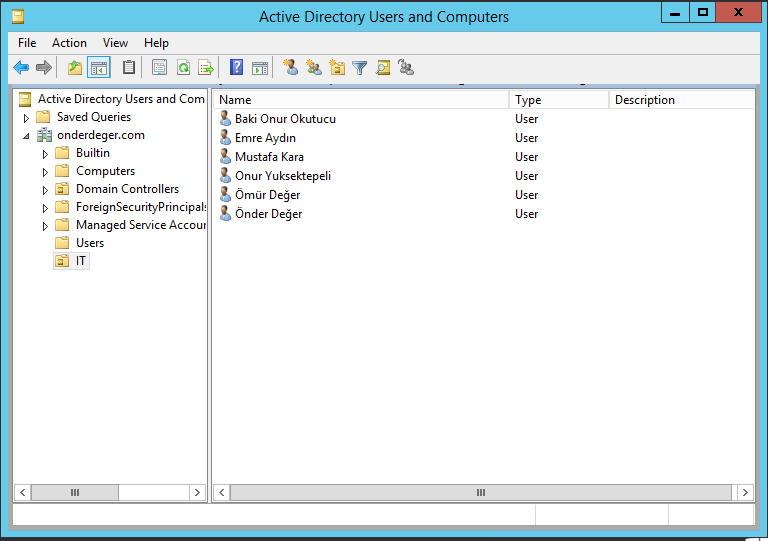Sort by the Name column header
This screenshot has width=768, height=541.
click(361, 100)
